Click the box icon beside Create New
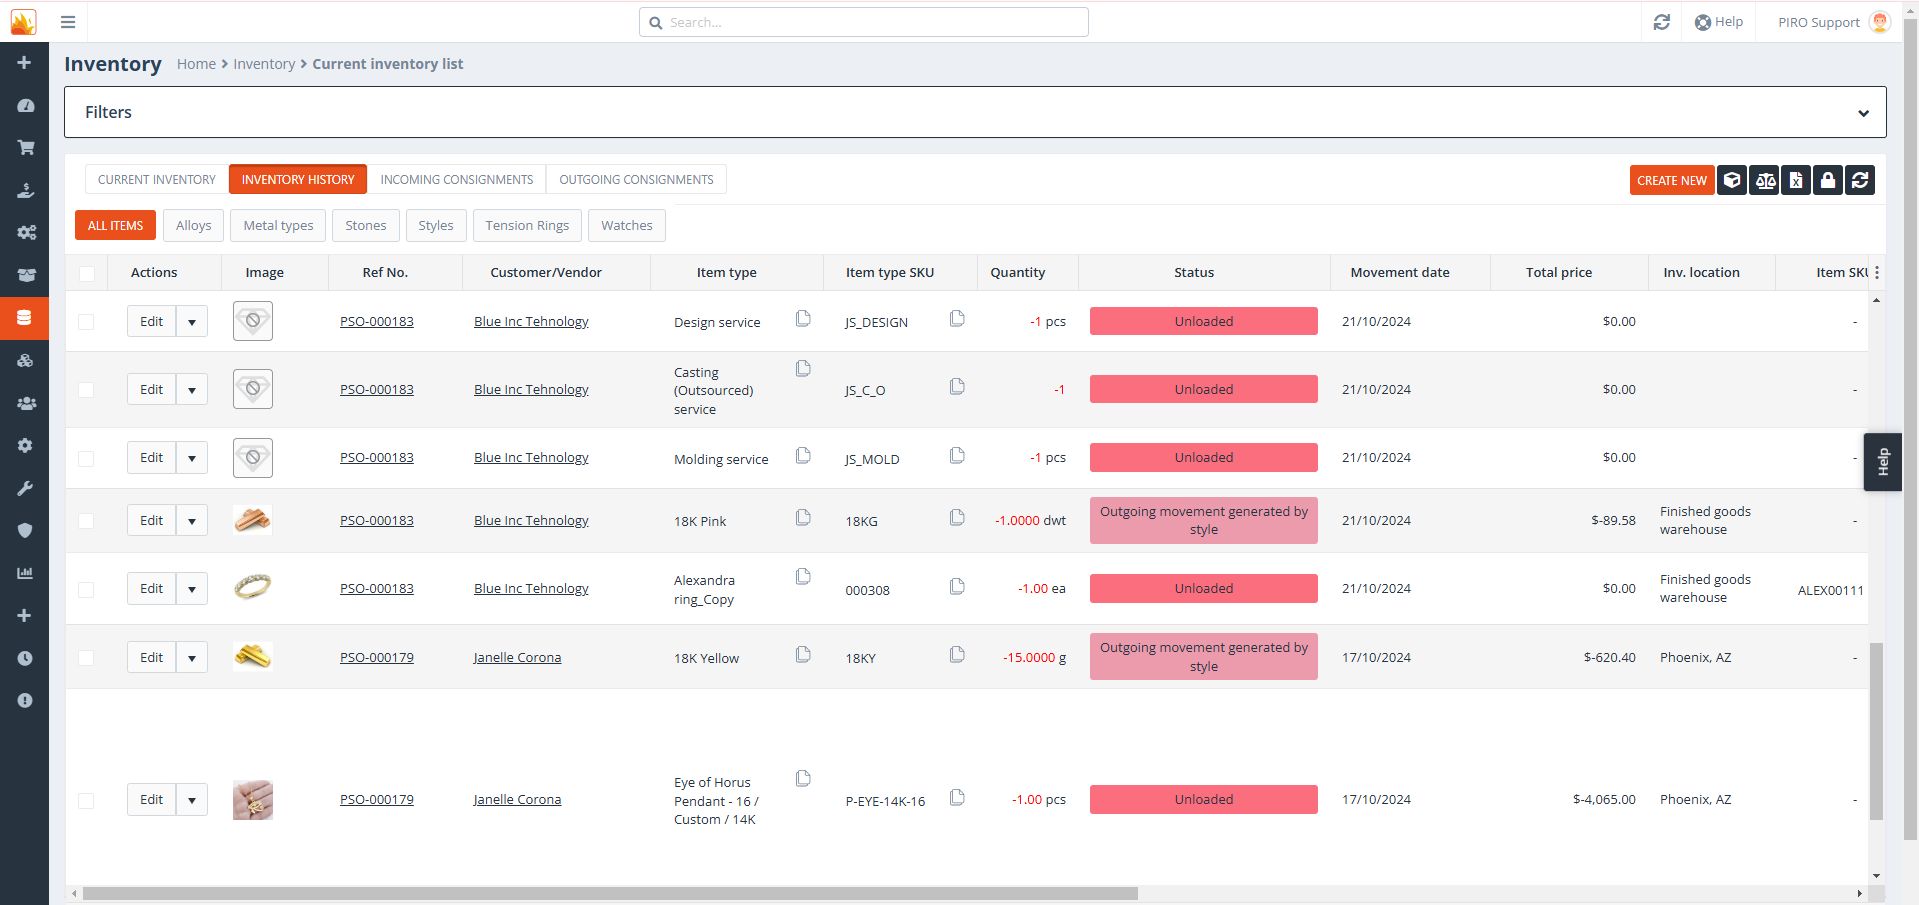 pos(1732,180)
